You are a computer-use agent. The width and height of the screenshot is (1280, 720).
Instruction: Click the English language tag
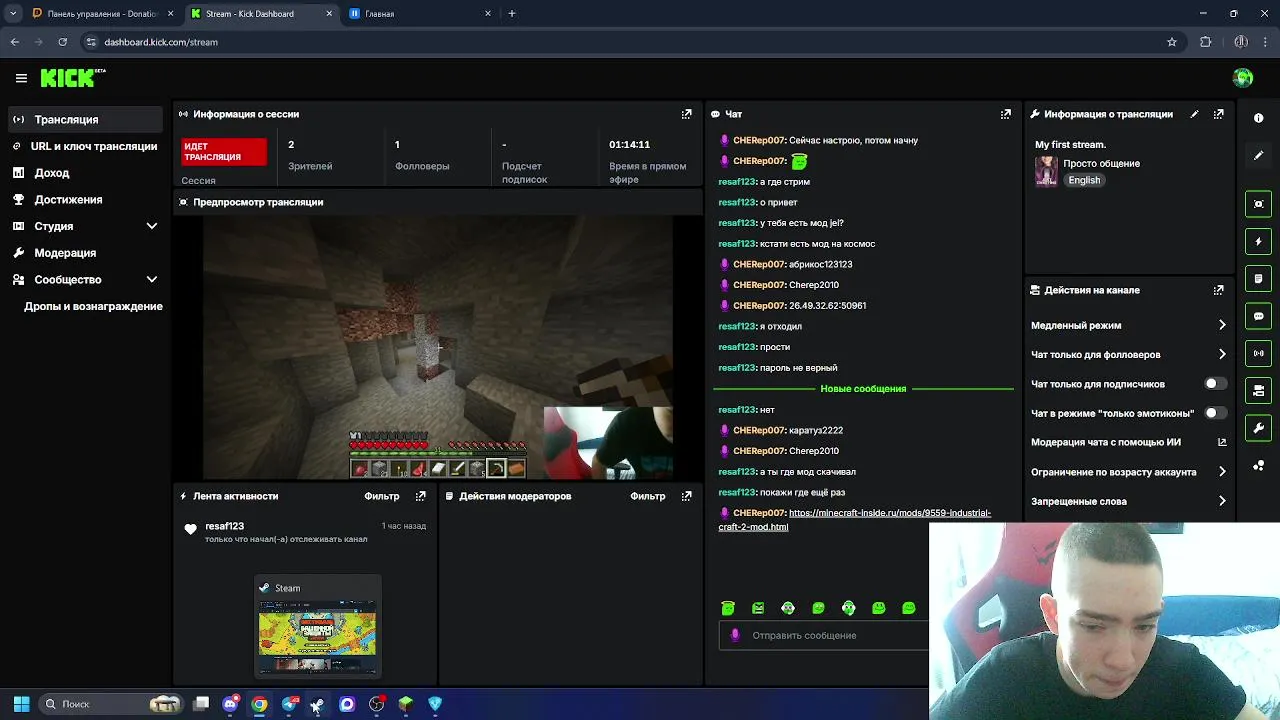pyautogui.click(x=1084, y=180)
